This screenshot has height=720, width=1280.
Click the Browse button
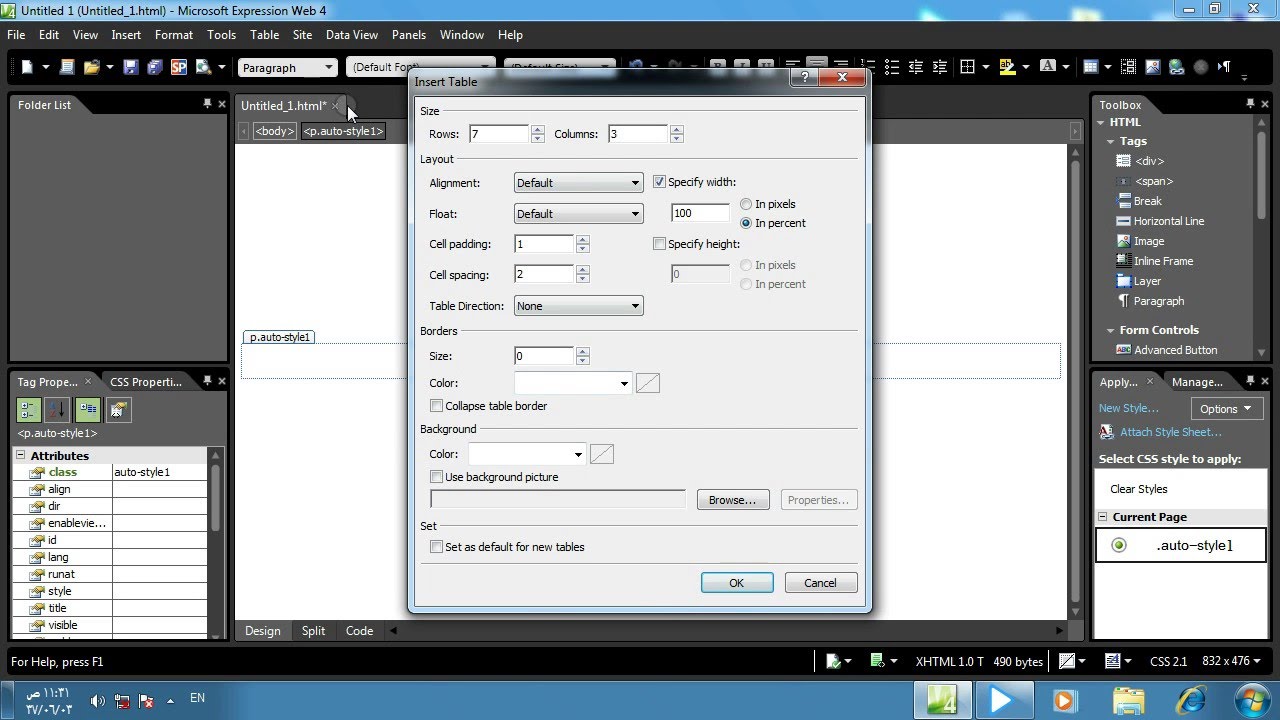pos(733,500)
